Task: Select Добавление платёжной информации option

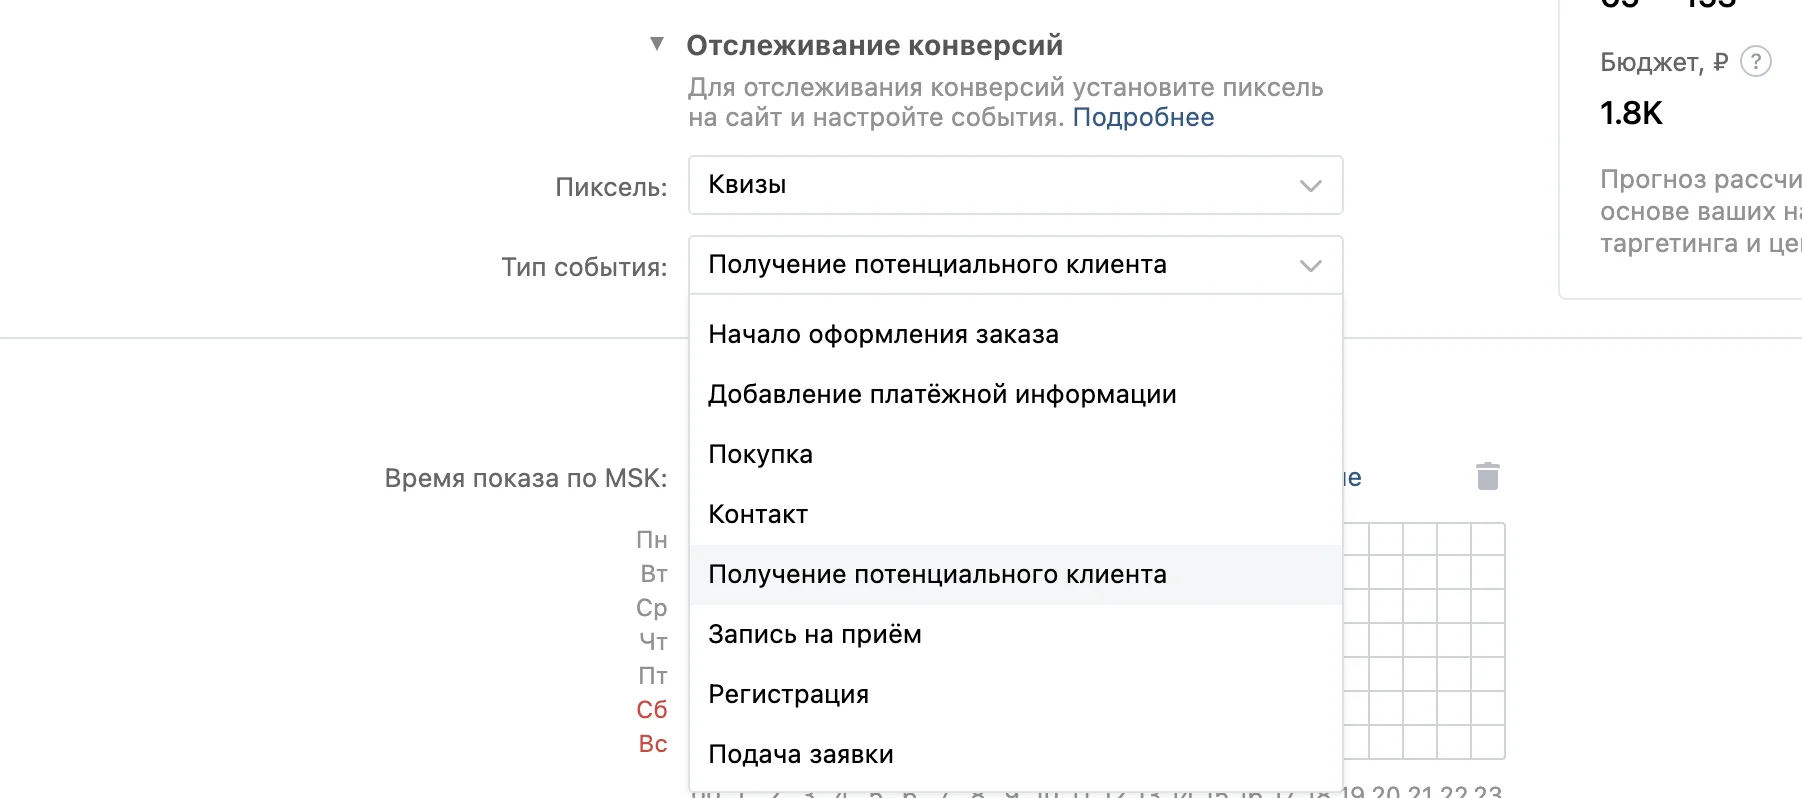Action: [1015, 395]
